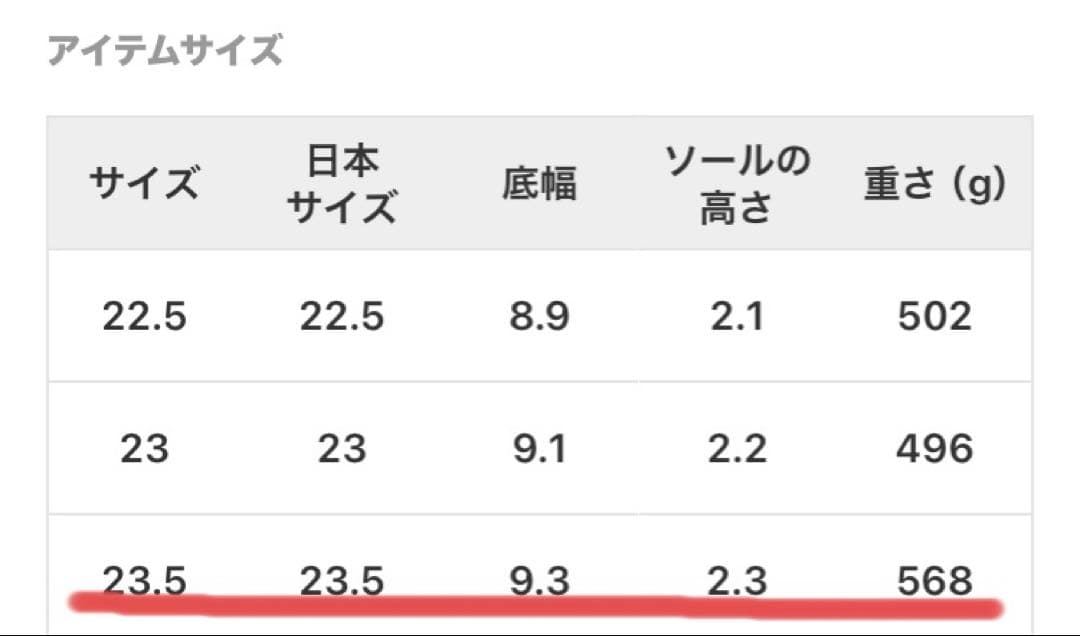Click 23 in the サイズ column
This screenshot has width=1080, height=636.
point(144,448)
